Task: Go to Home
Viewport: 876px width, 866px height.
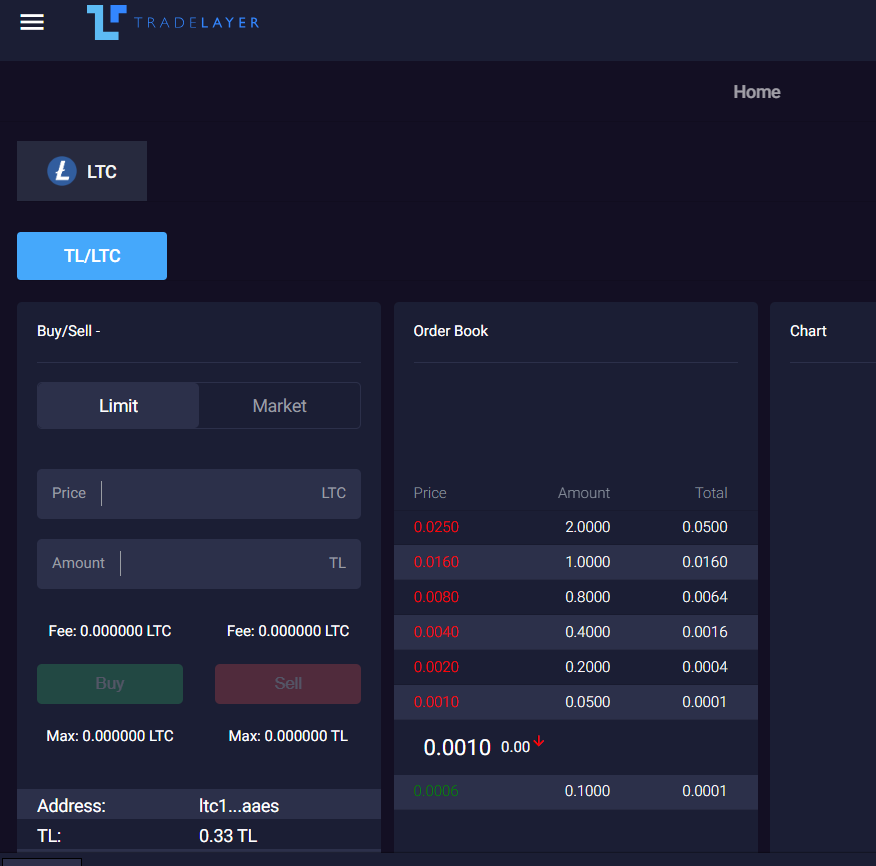Action: (756, 92)
